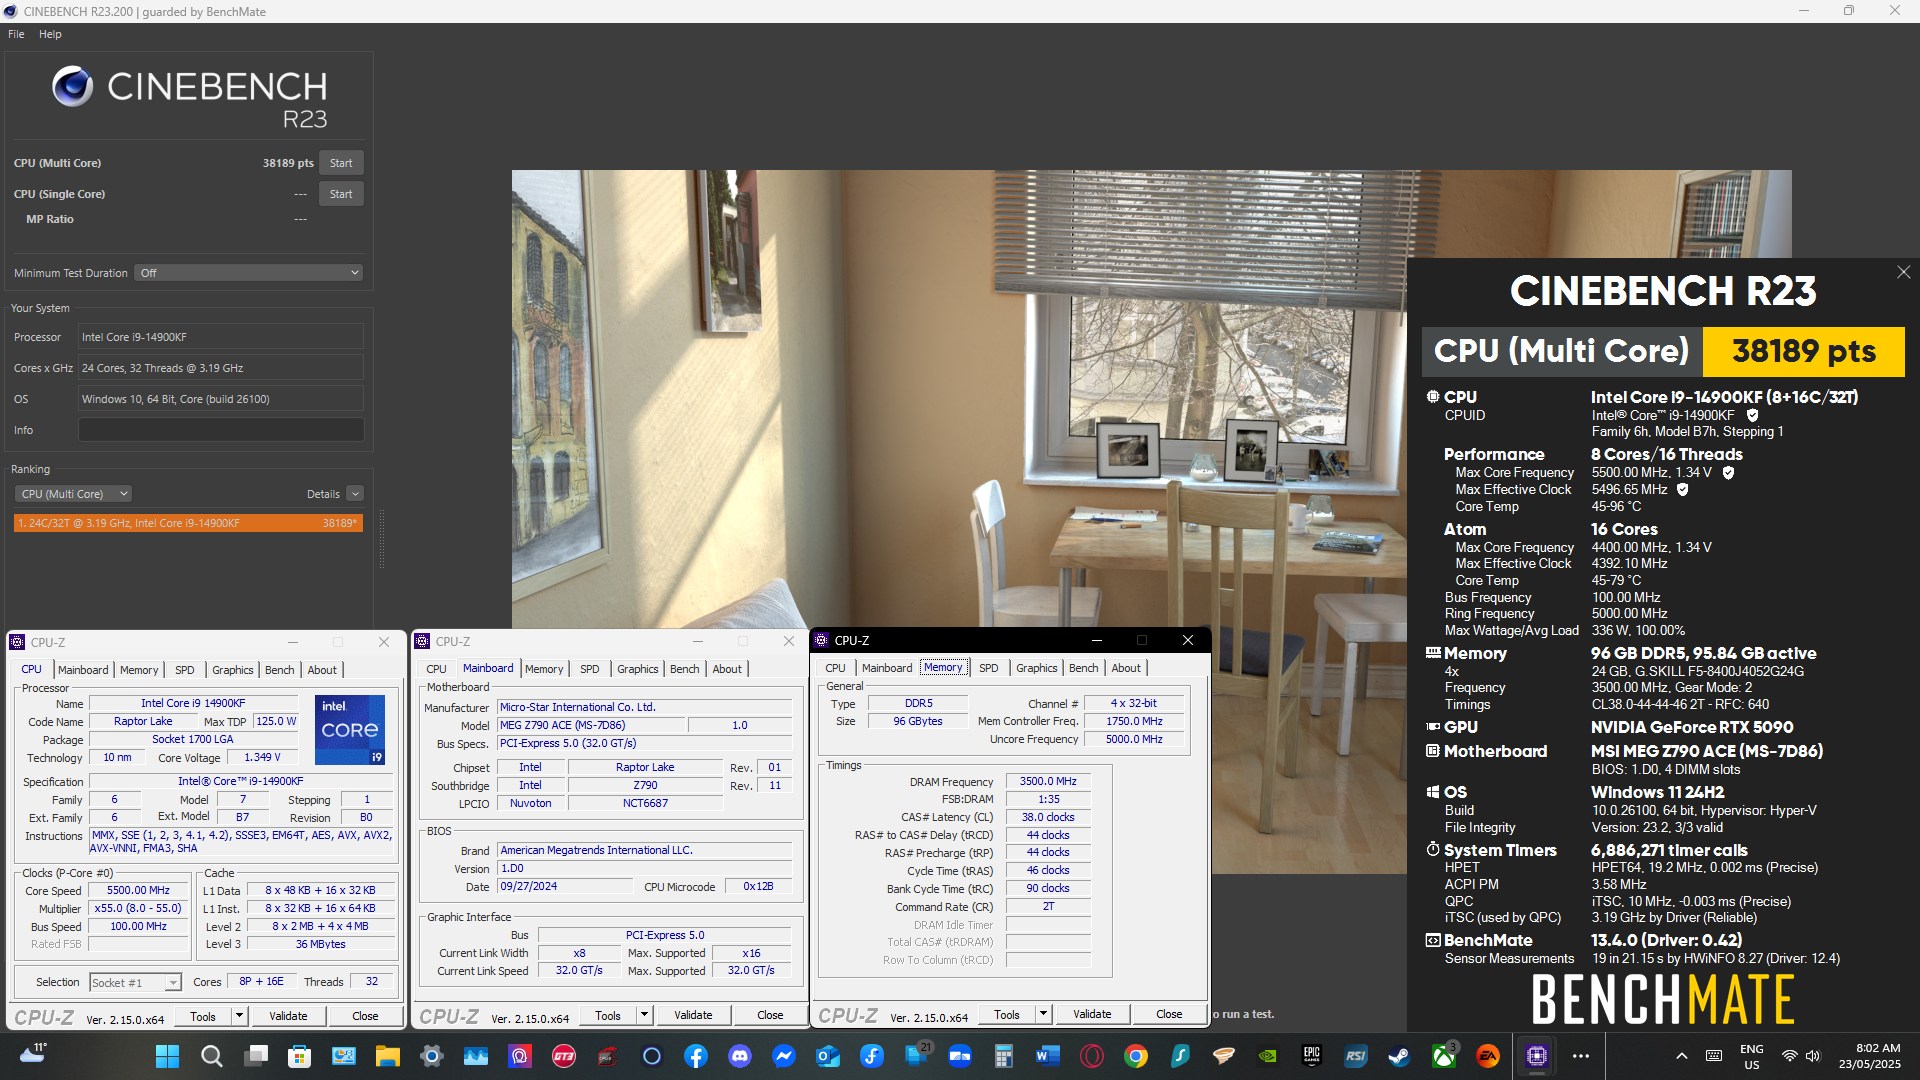Click Close in the CPU-Z Mainboard window
This screenshot has width=1920, height=1080.
click(770, 1015)
